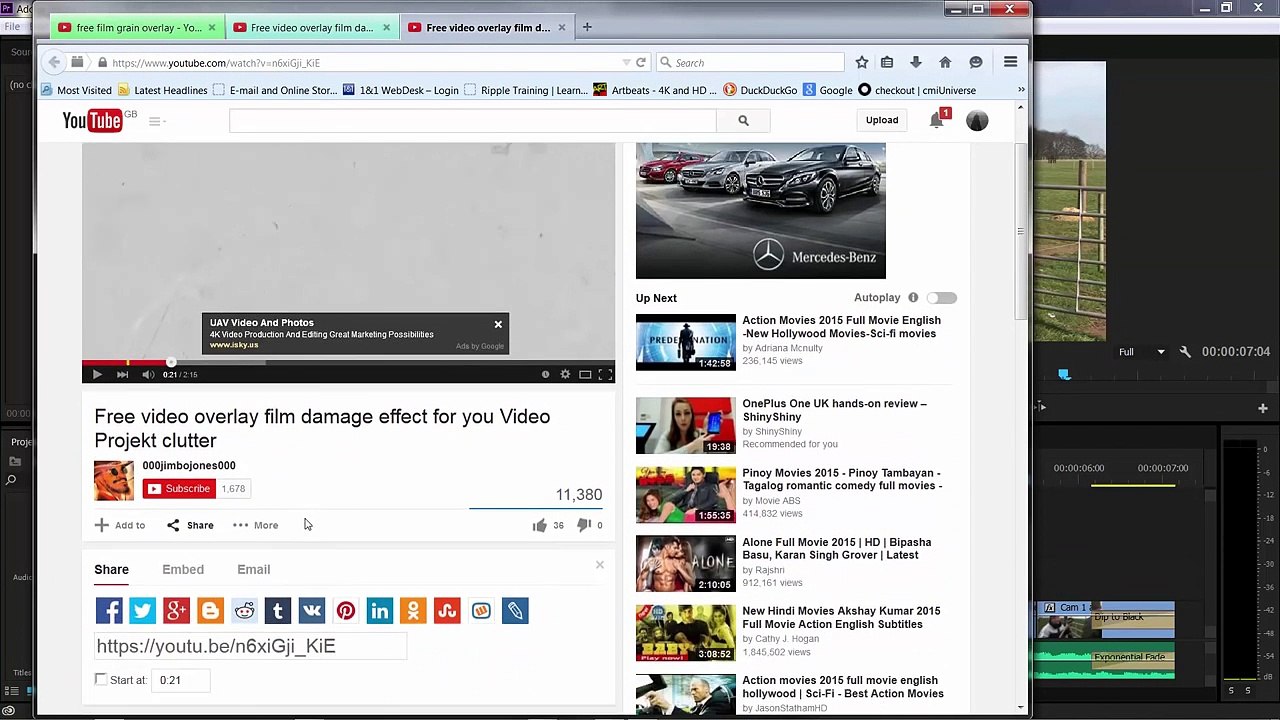Open the Firefox hamburger menu
The width and height of the screenshot is (1280, 720).
(x=1010, y=63)
